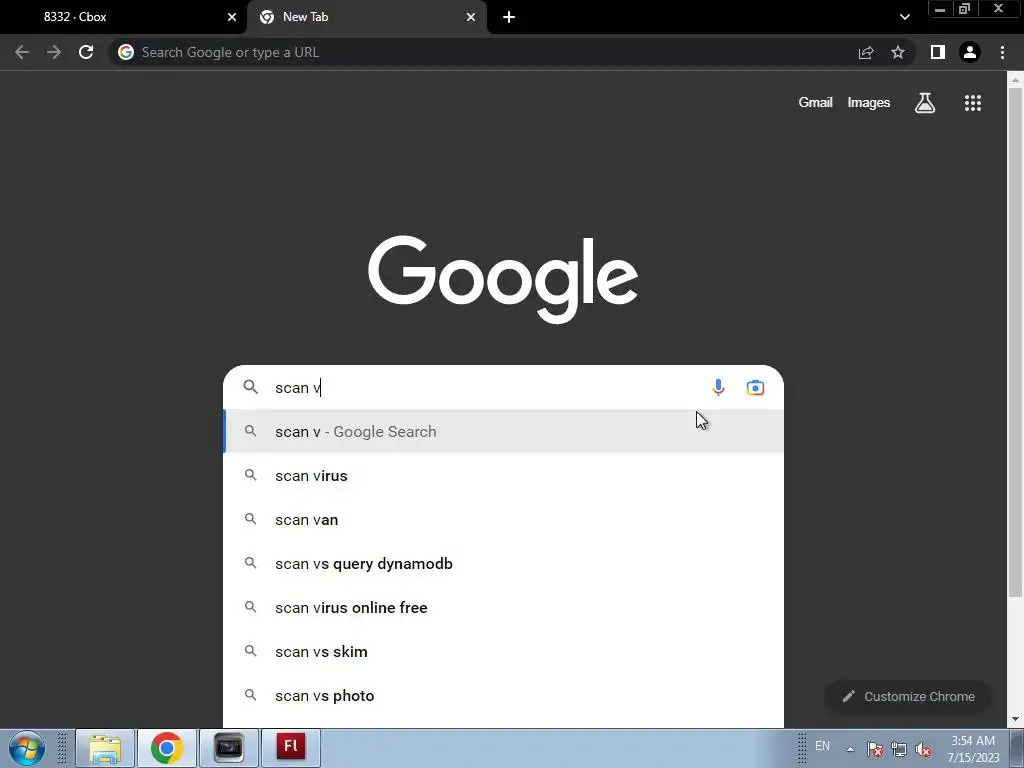Open Chrome three-dot menu

coord(1002,52)
